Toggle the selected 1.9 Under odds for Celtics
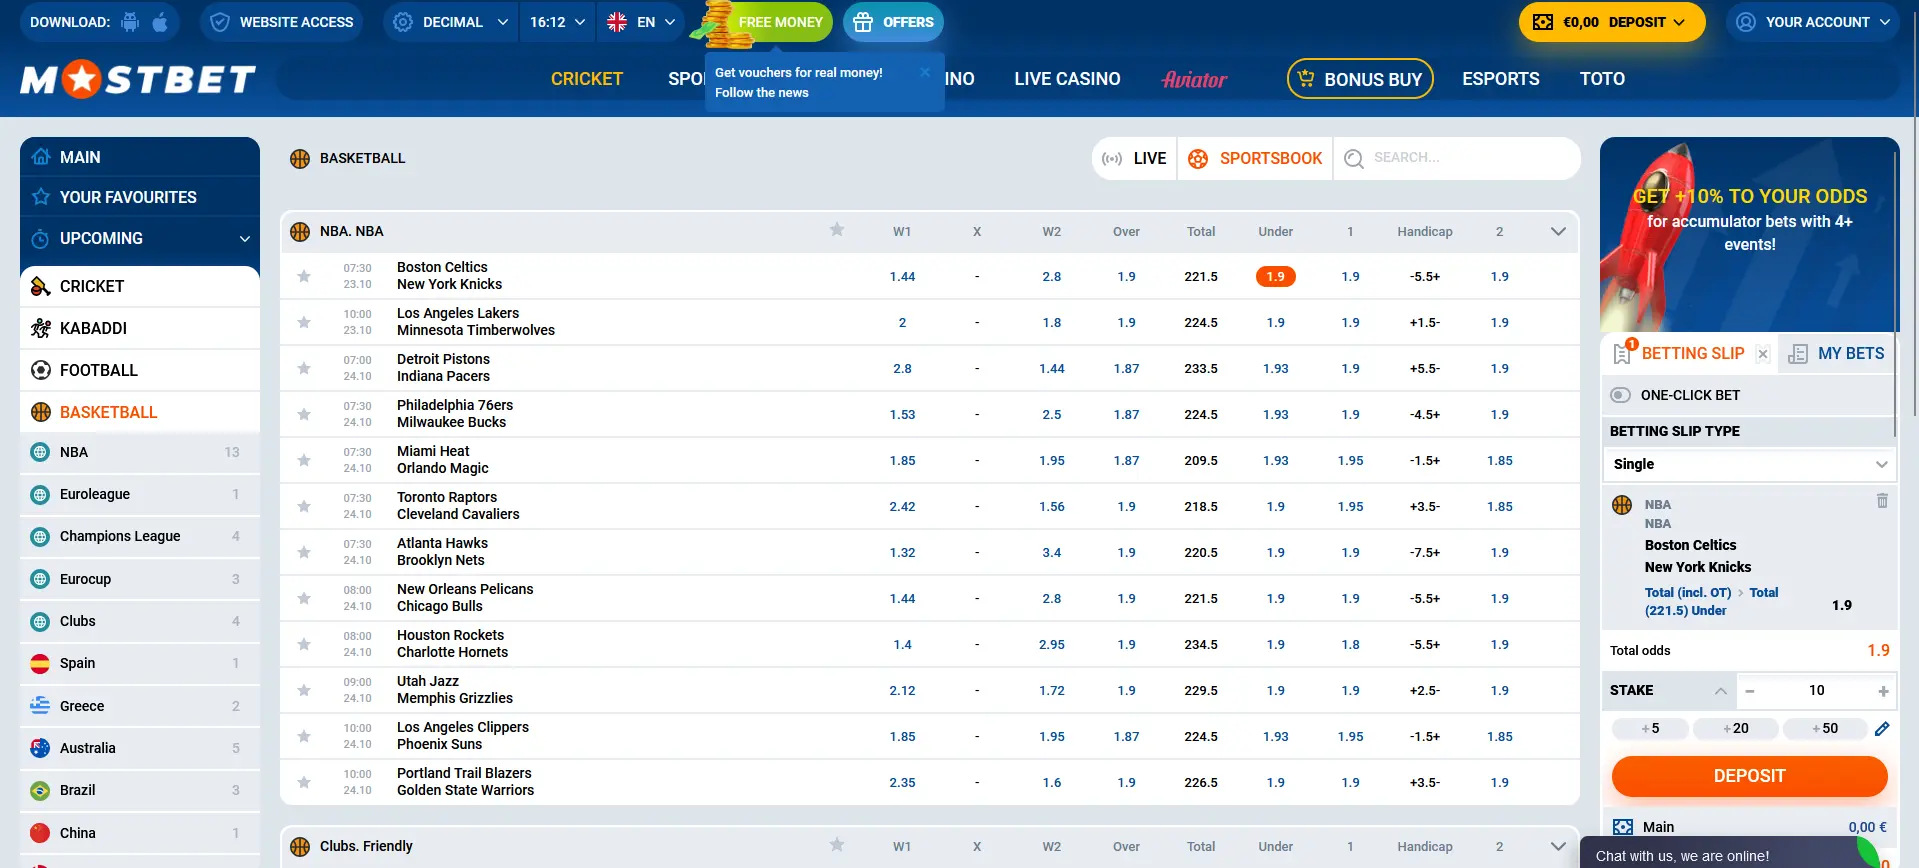This screenshot has height=868, width=1919. coord(1275,277)
